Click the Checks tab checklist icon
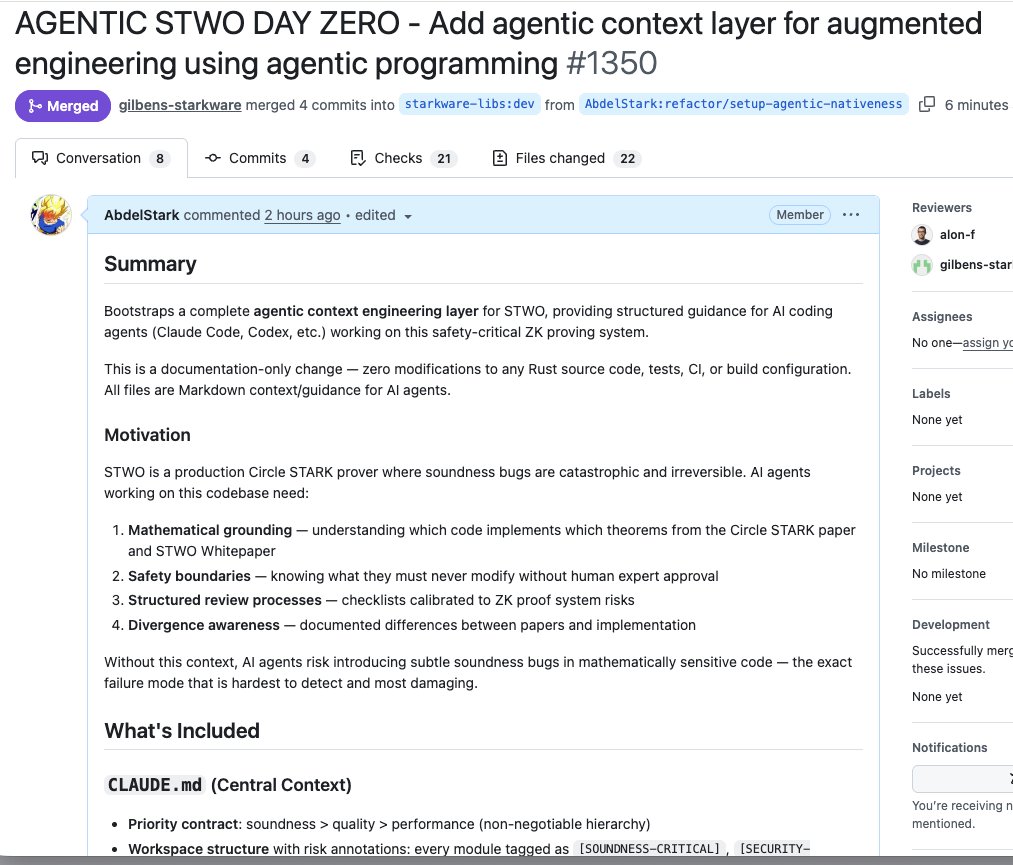This screenshot has height=865, width=1013. [358, 158]
